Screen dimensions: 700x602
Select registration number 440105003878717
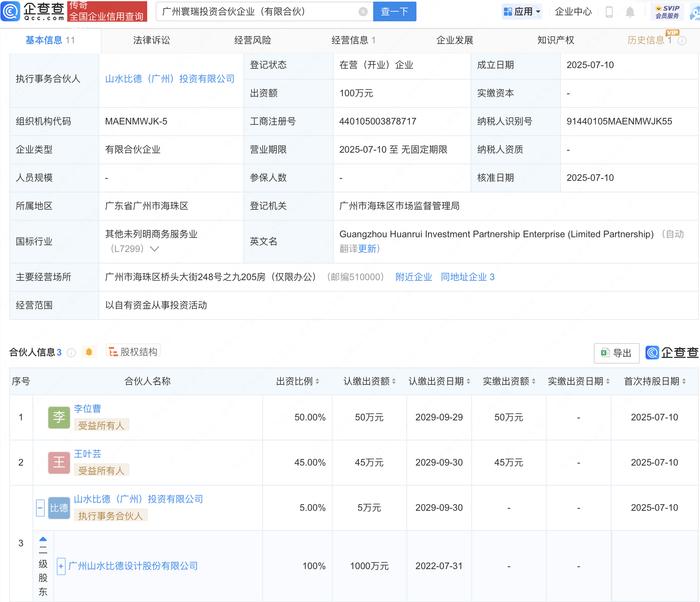point(378,121)
